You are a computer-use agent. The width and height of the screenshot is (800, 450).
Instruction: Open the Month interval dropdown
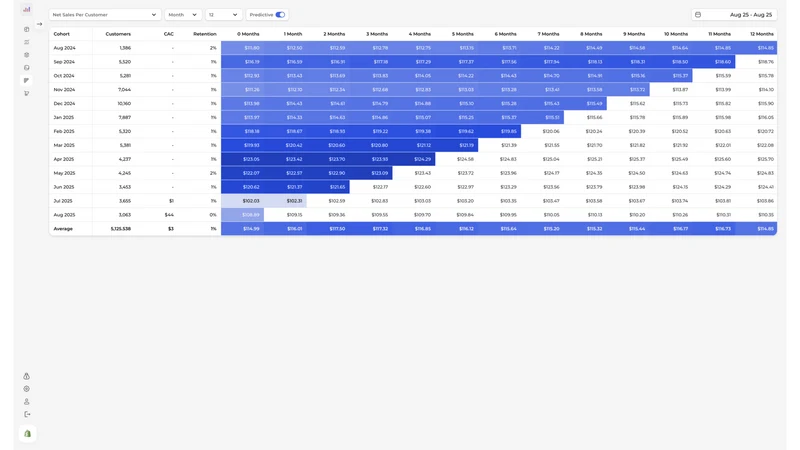tap(183, 15)
